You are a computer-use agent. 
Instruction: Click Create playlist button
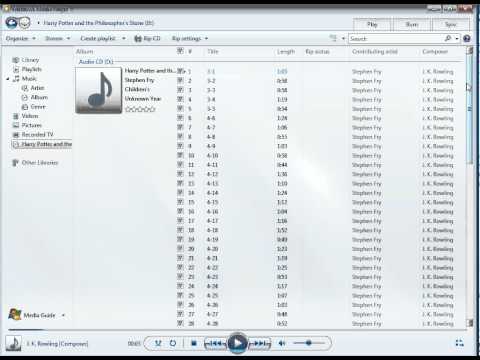click(x=98, y=39)
